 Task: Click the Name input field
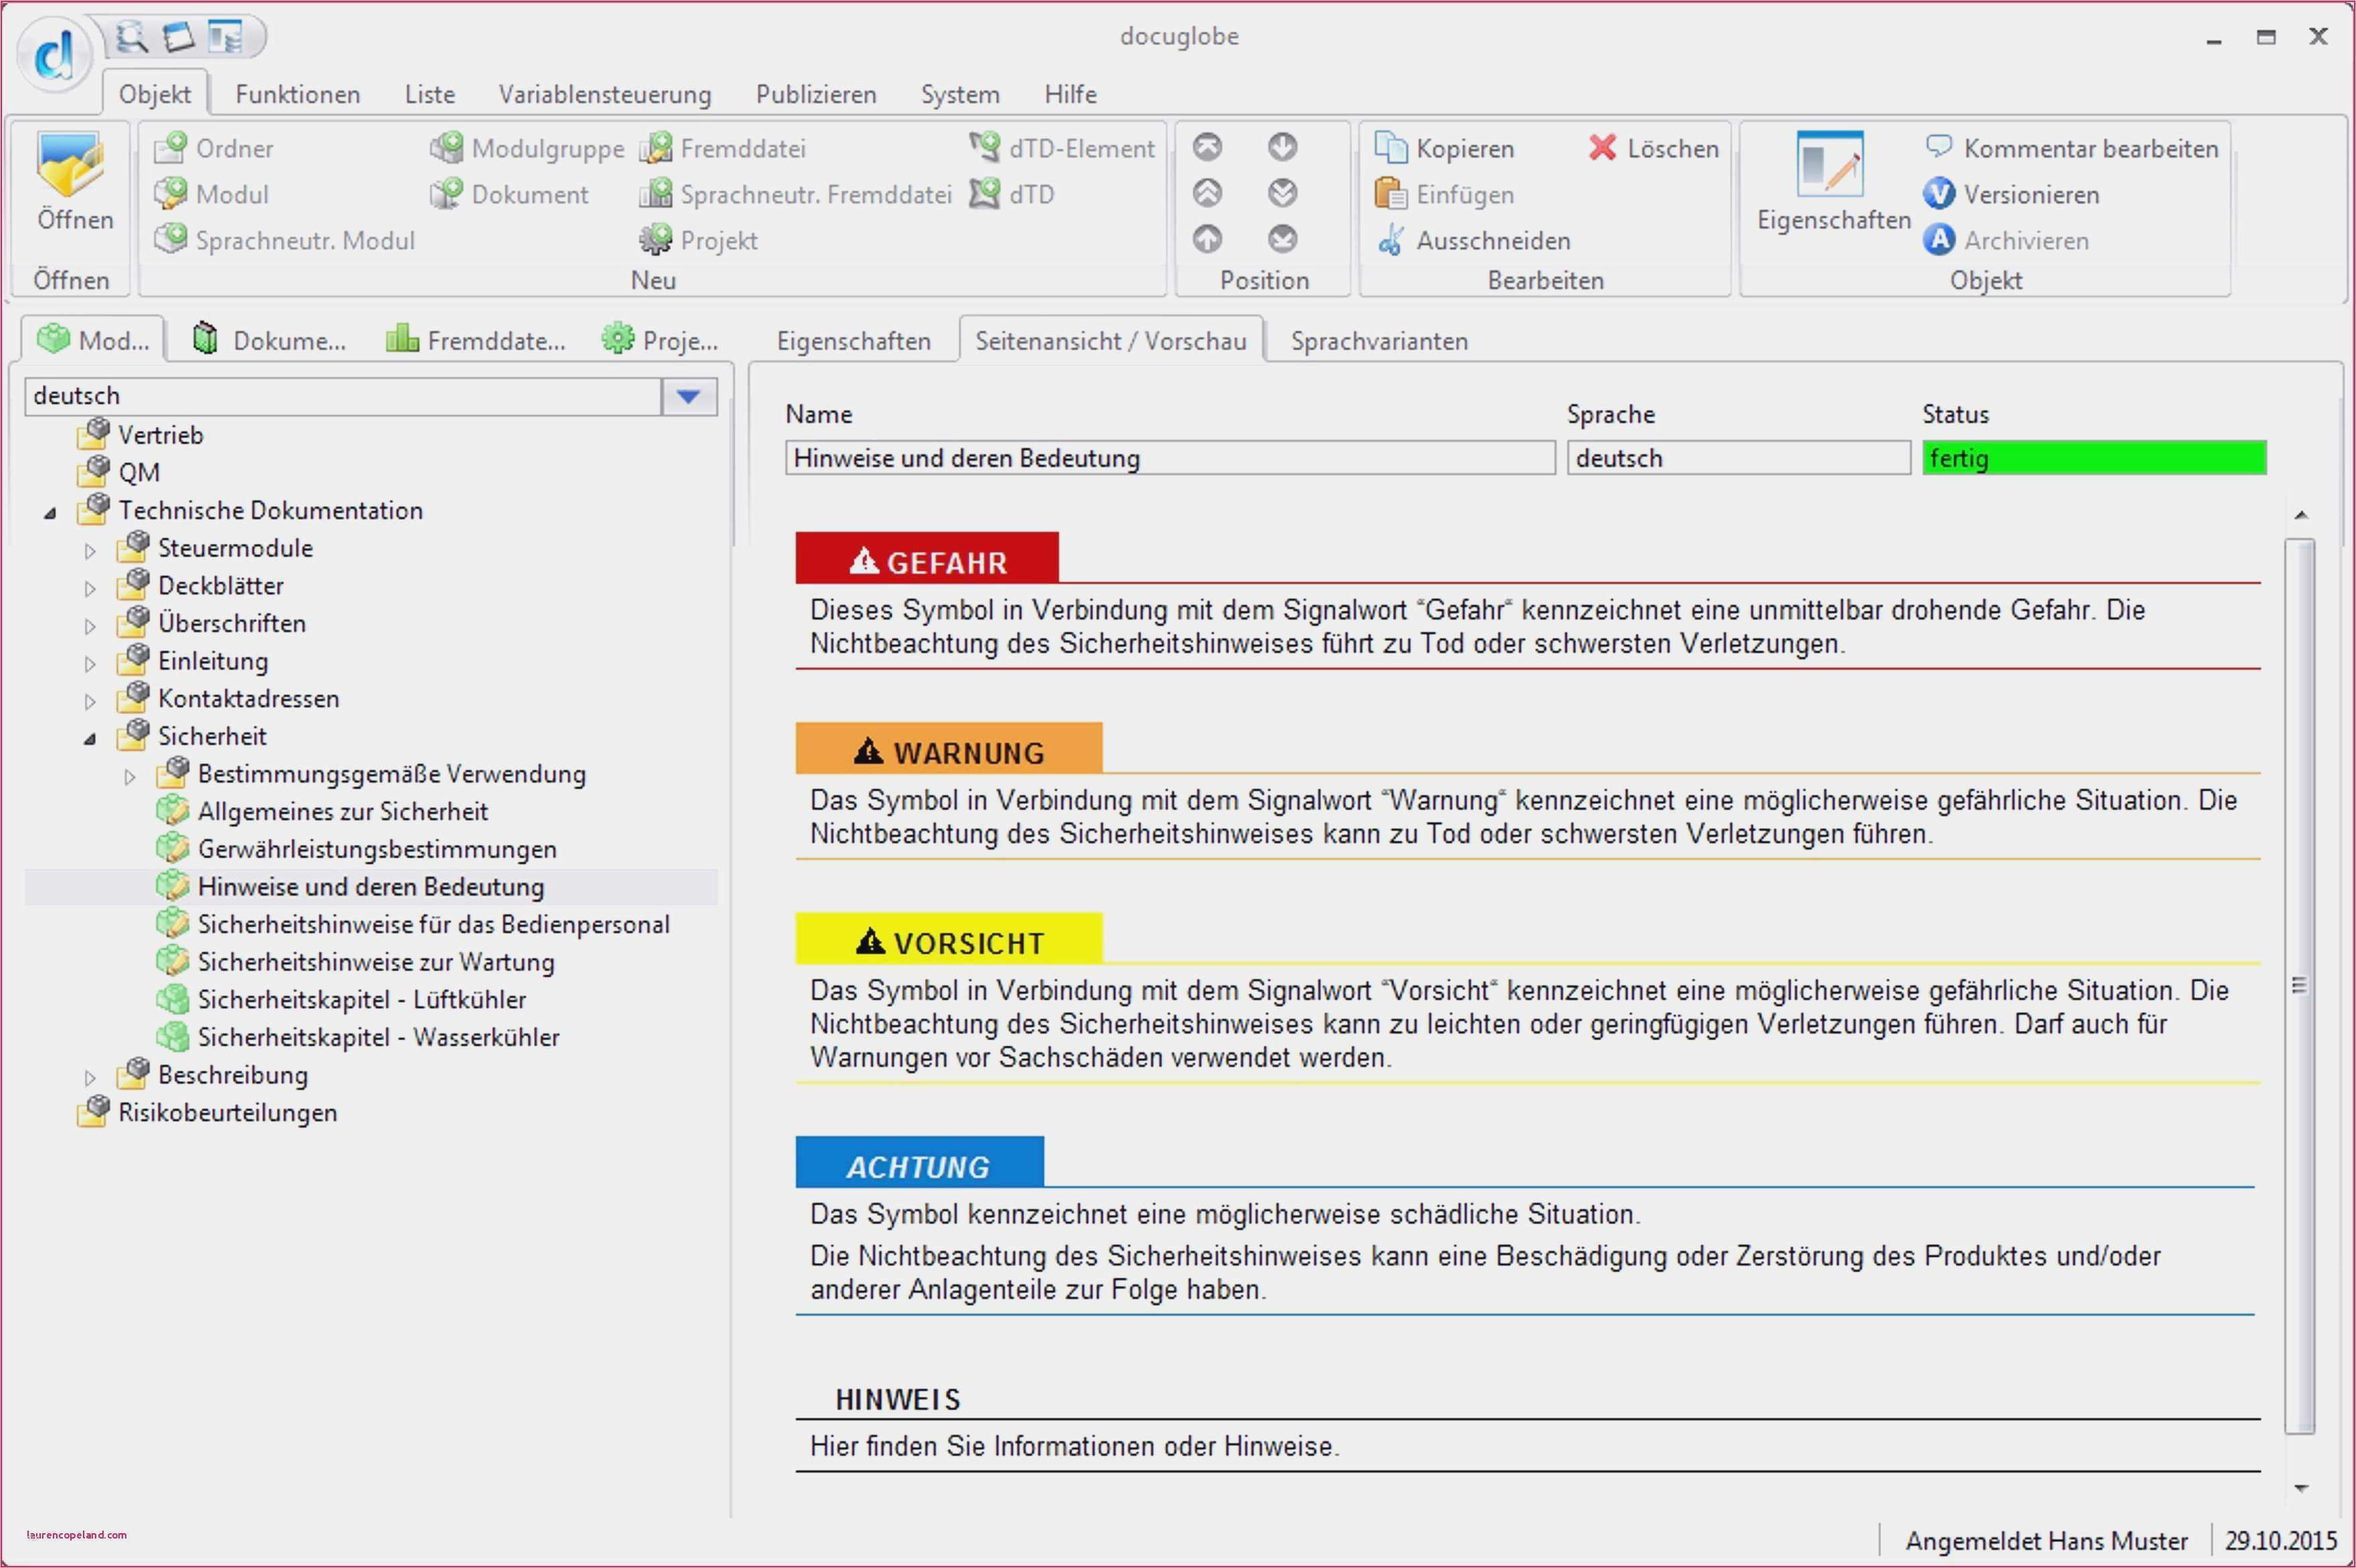1169,458
